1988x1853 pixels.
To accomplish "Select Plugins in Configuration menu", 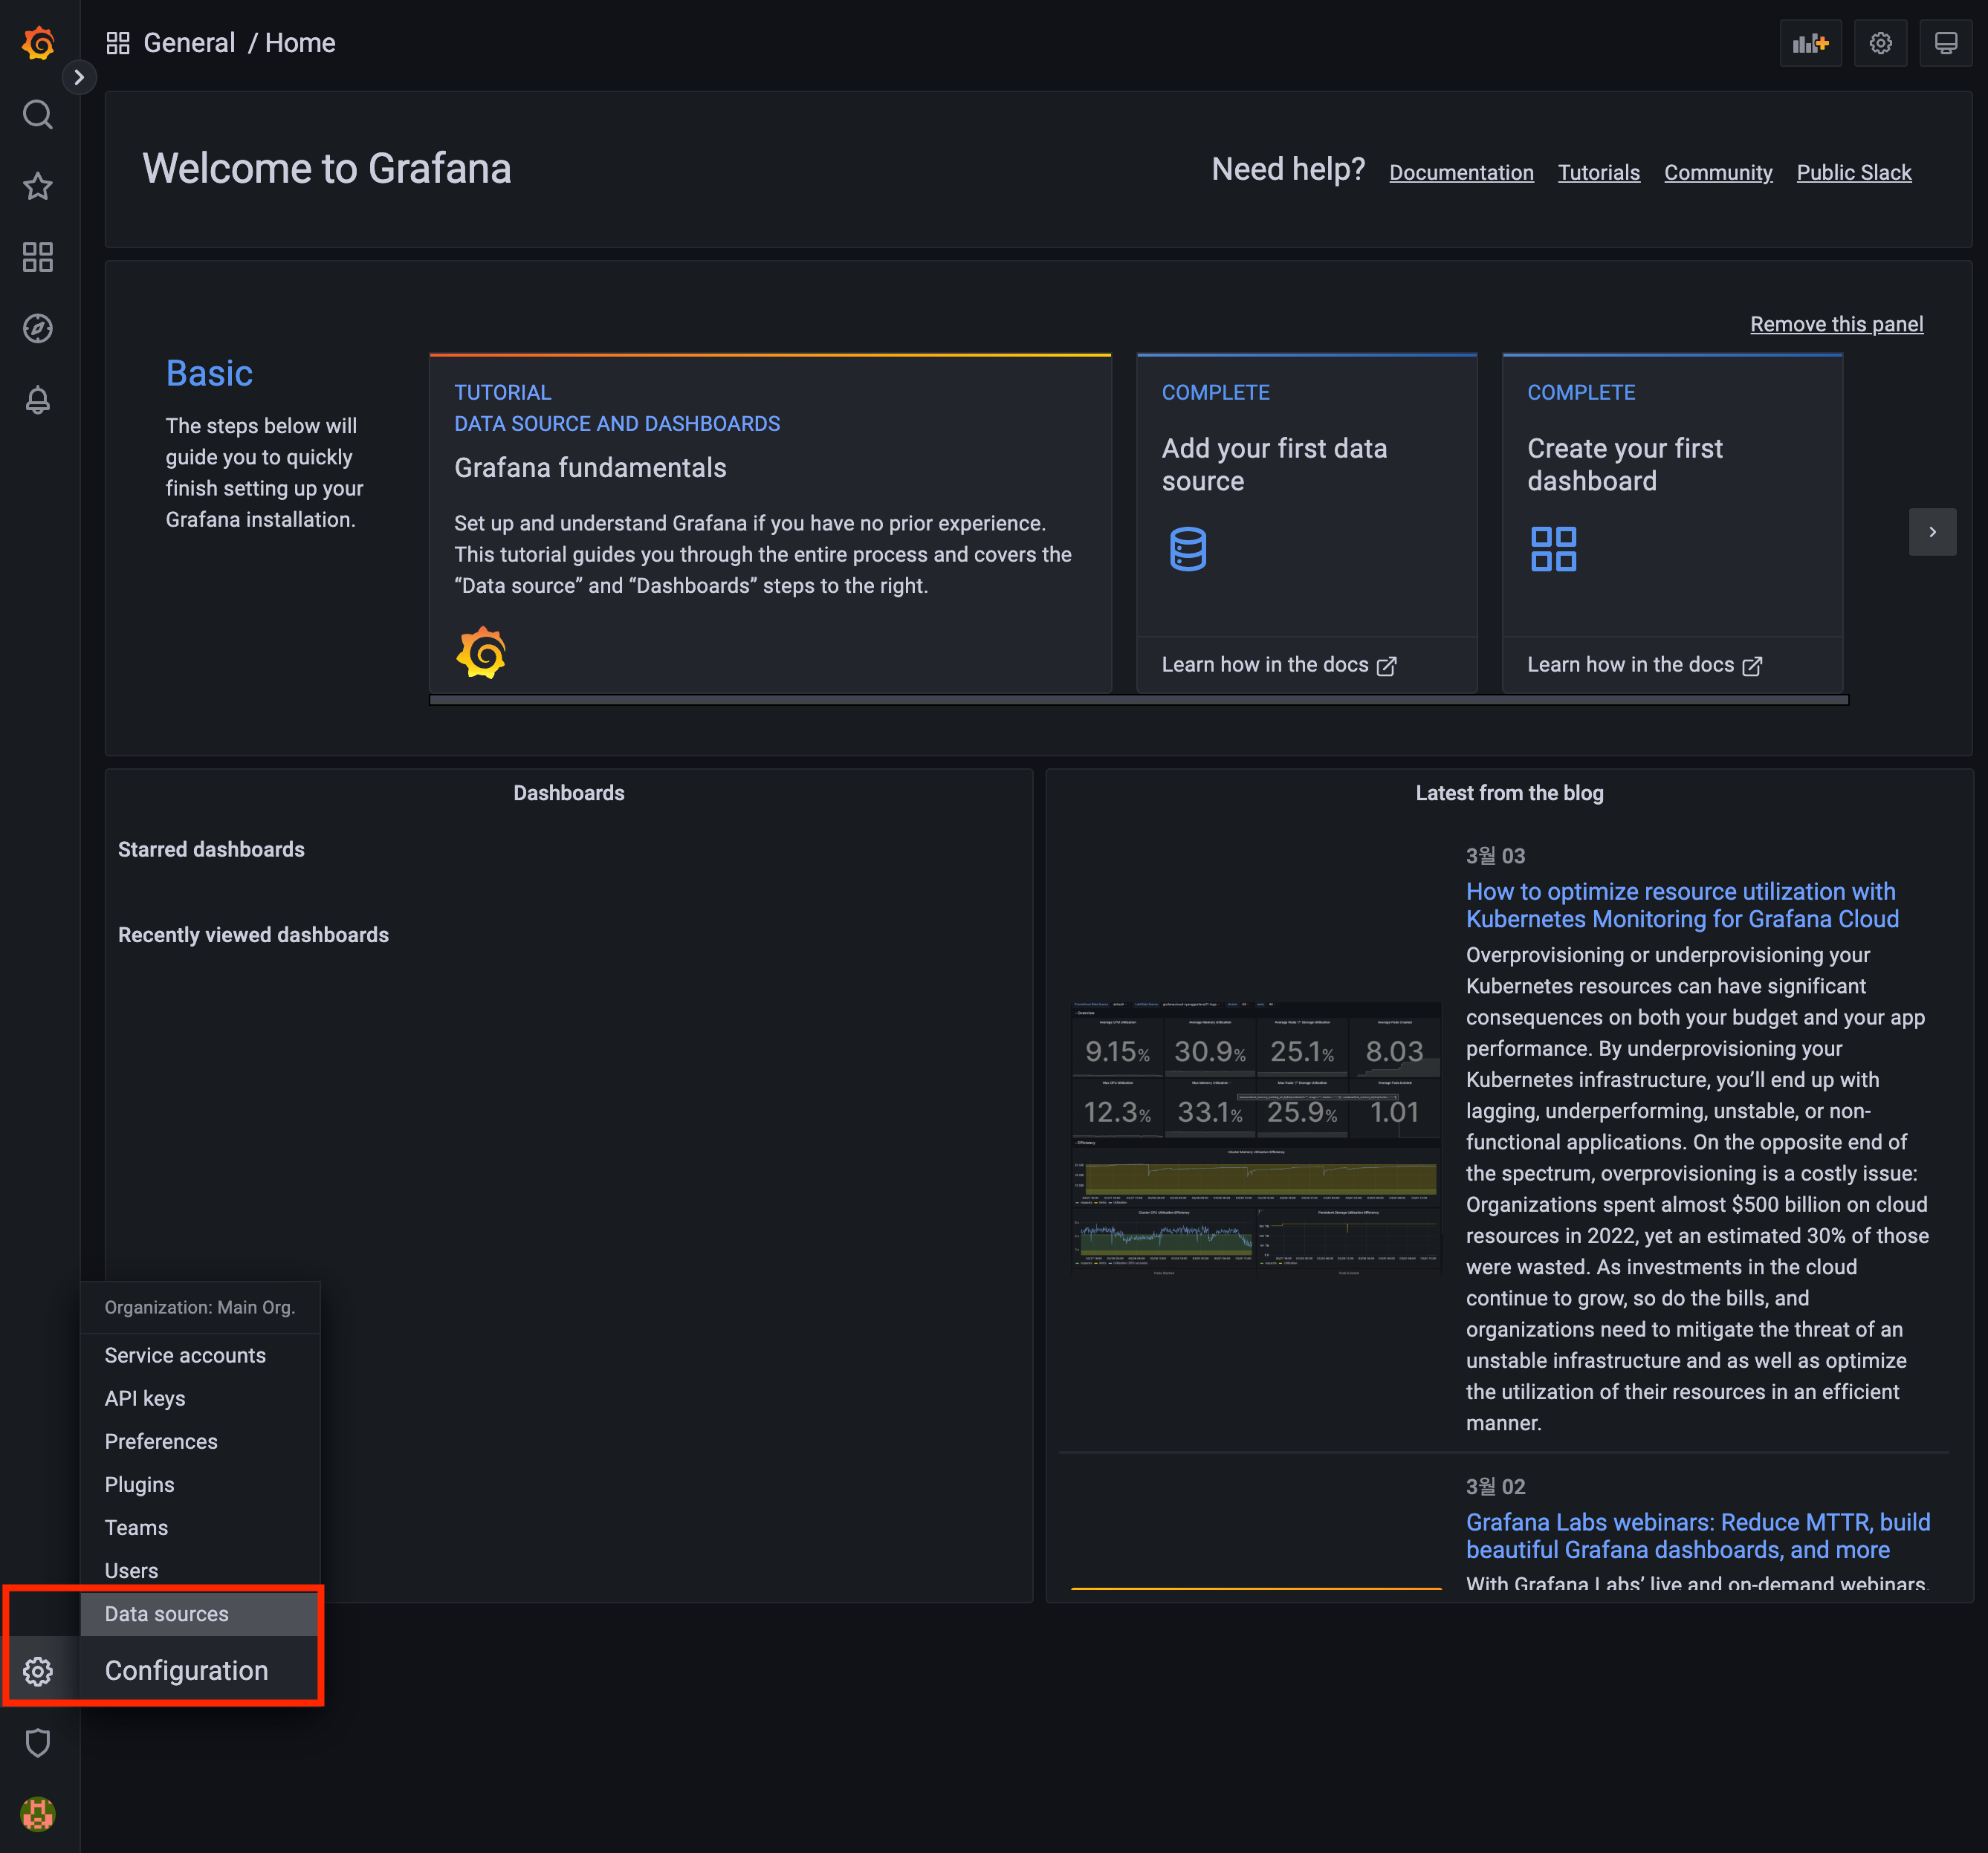I will click(139, 1484).
